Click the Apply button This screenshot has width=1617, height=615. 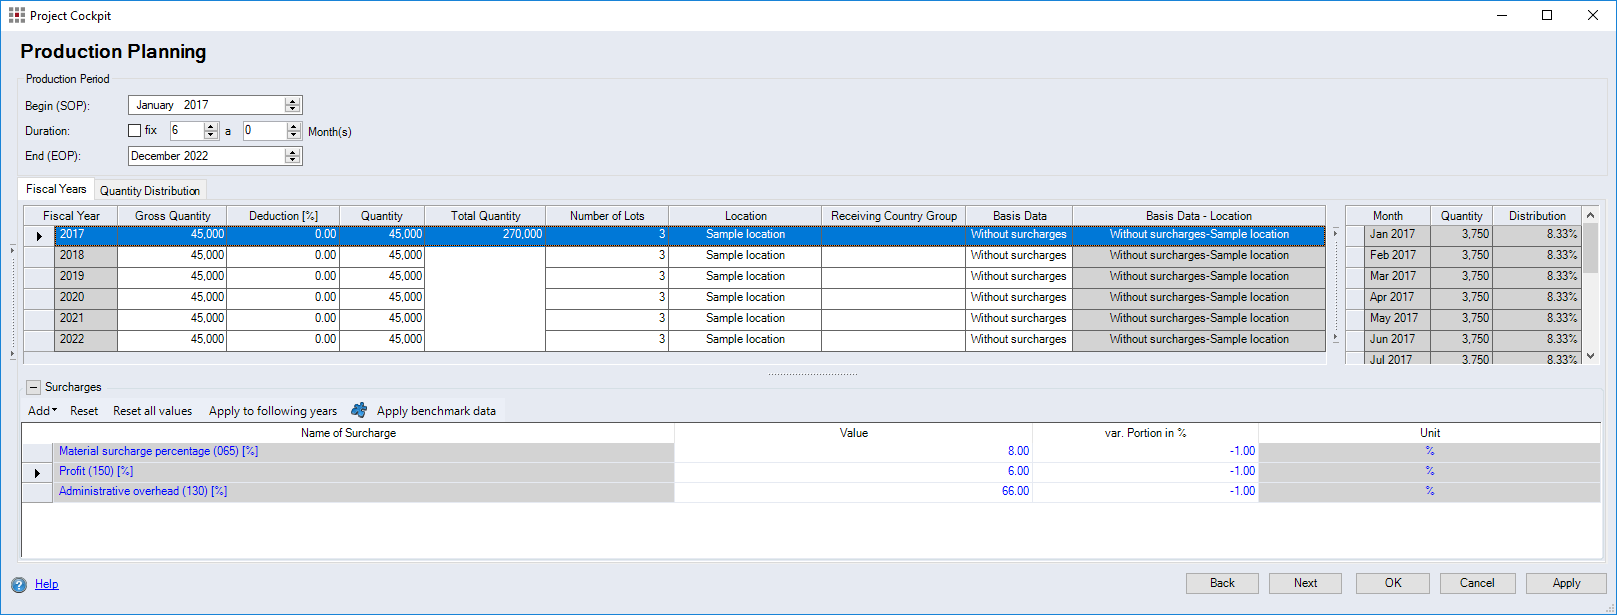click(x=1566, y=583)
